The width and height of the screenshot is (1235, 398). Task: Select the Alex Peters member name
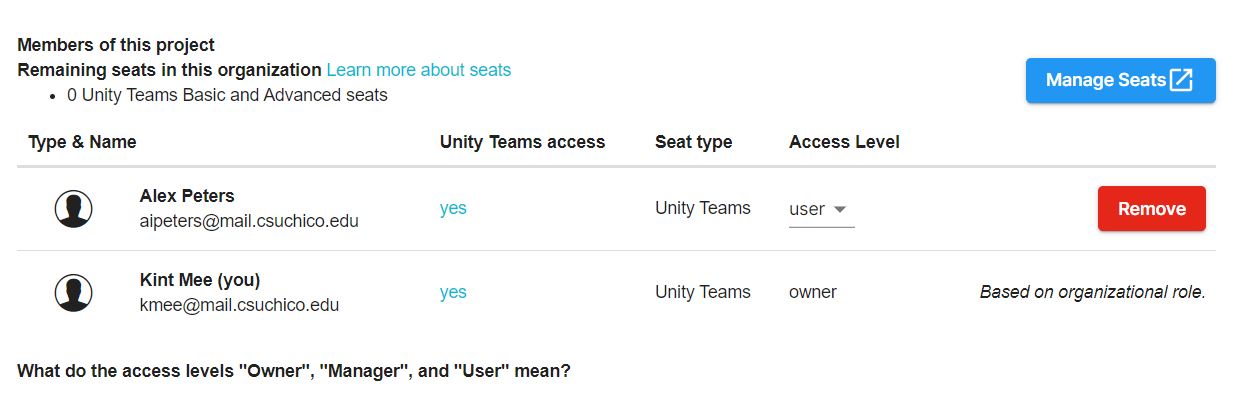187,196
